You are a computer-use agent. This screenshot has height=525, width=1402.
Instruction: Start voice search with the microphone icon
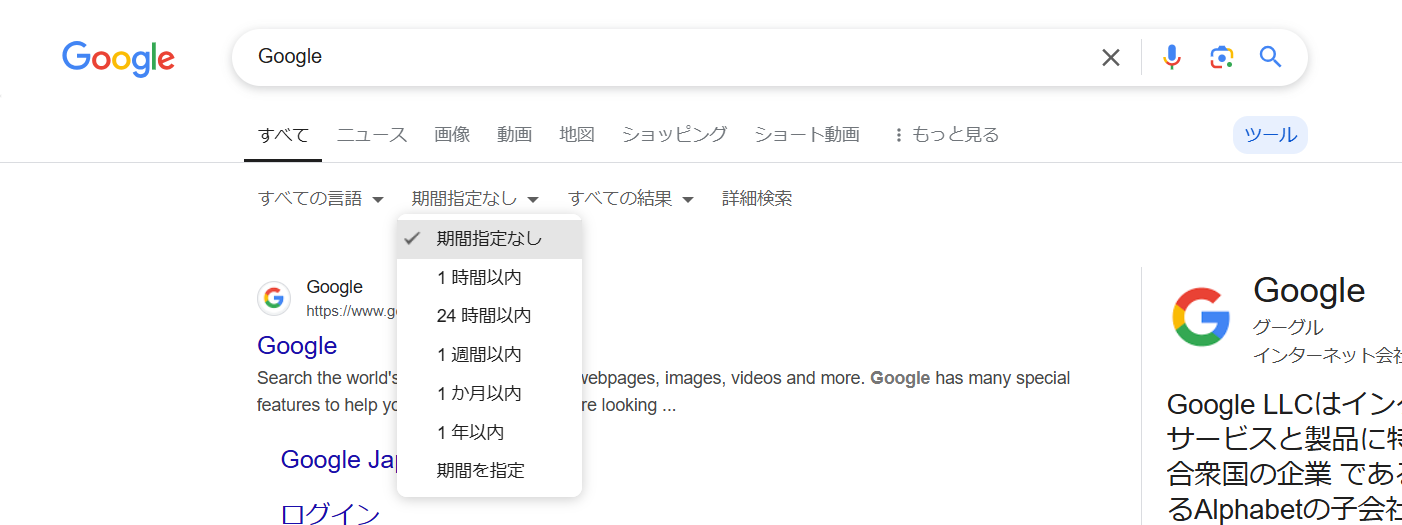(1172, 57)
